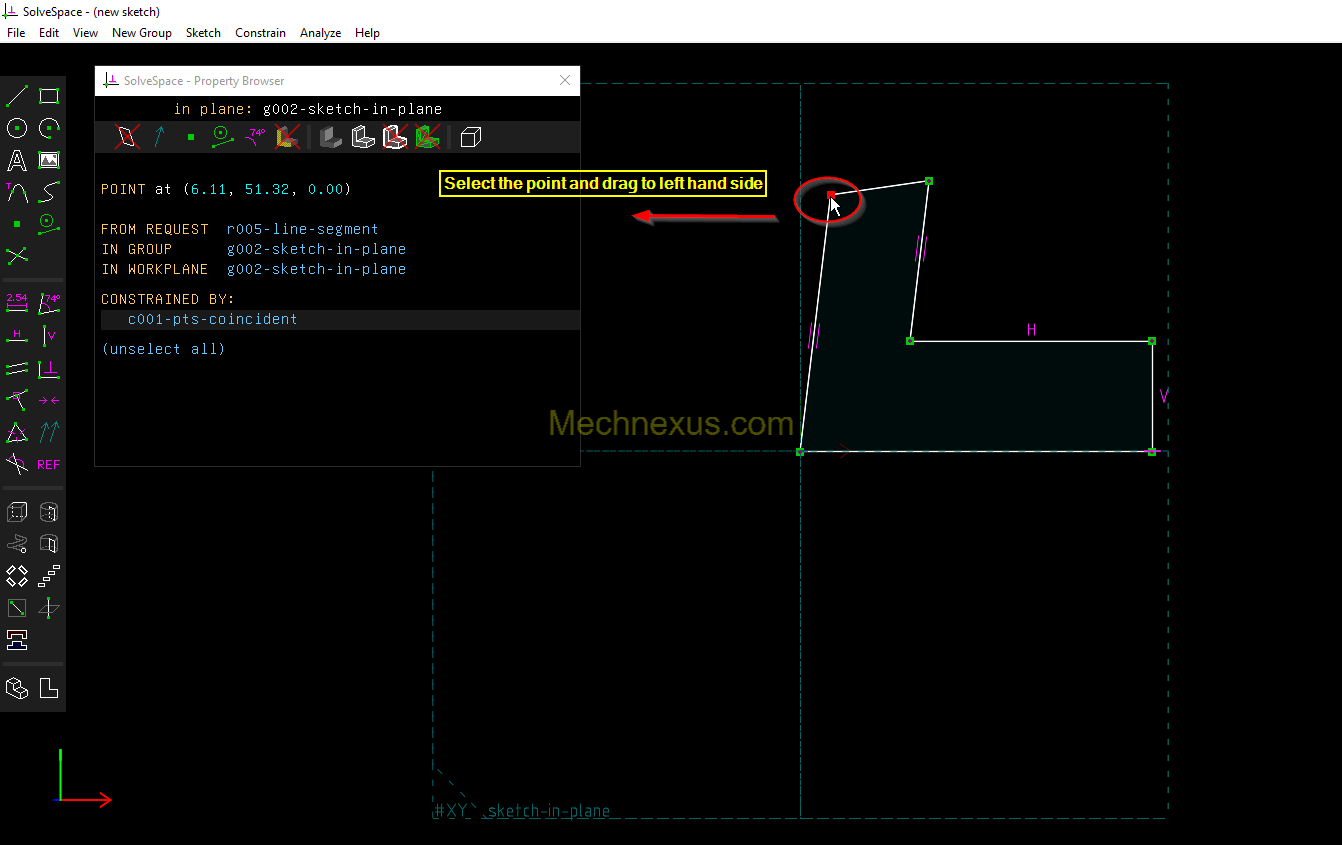This screenshot has height=845, width=1342.
Task: Select the extrude group tool
Action: click(17, 512)
